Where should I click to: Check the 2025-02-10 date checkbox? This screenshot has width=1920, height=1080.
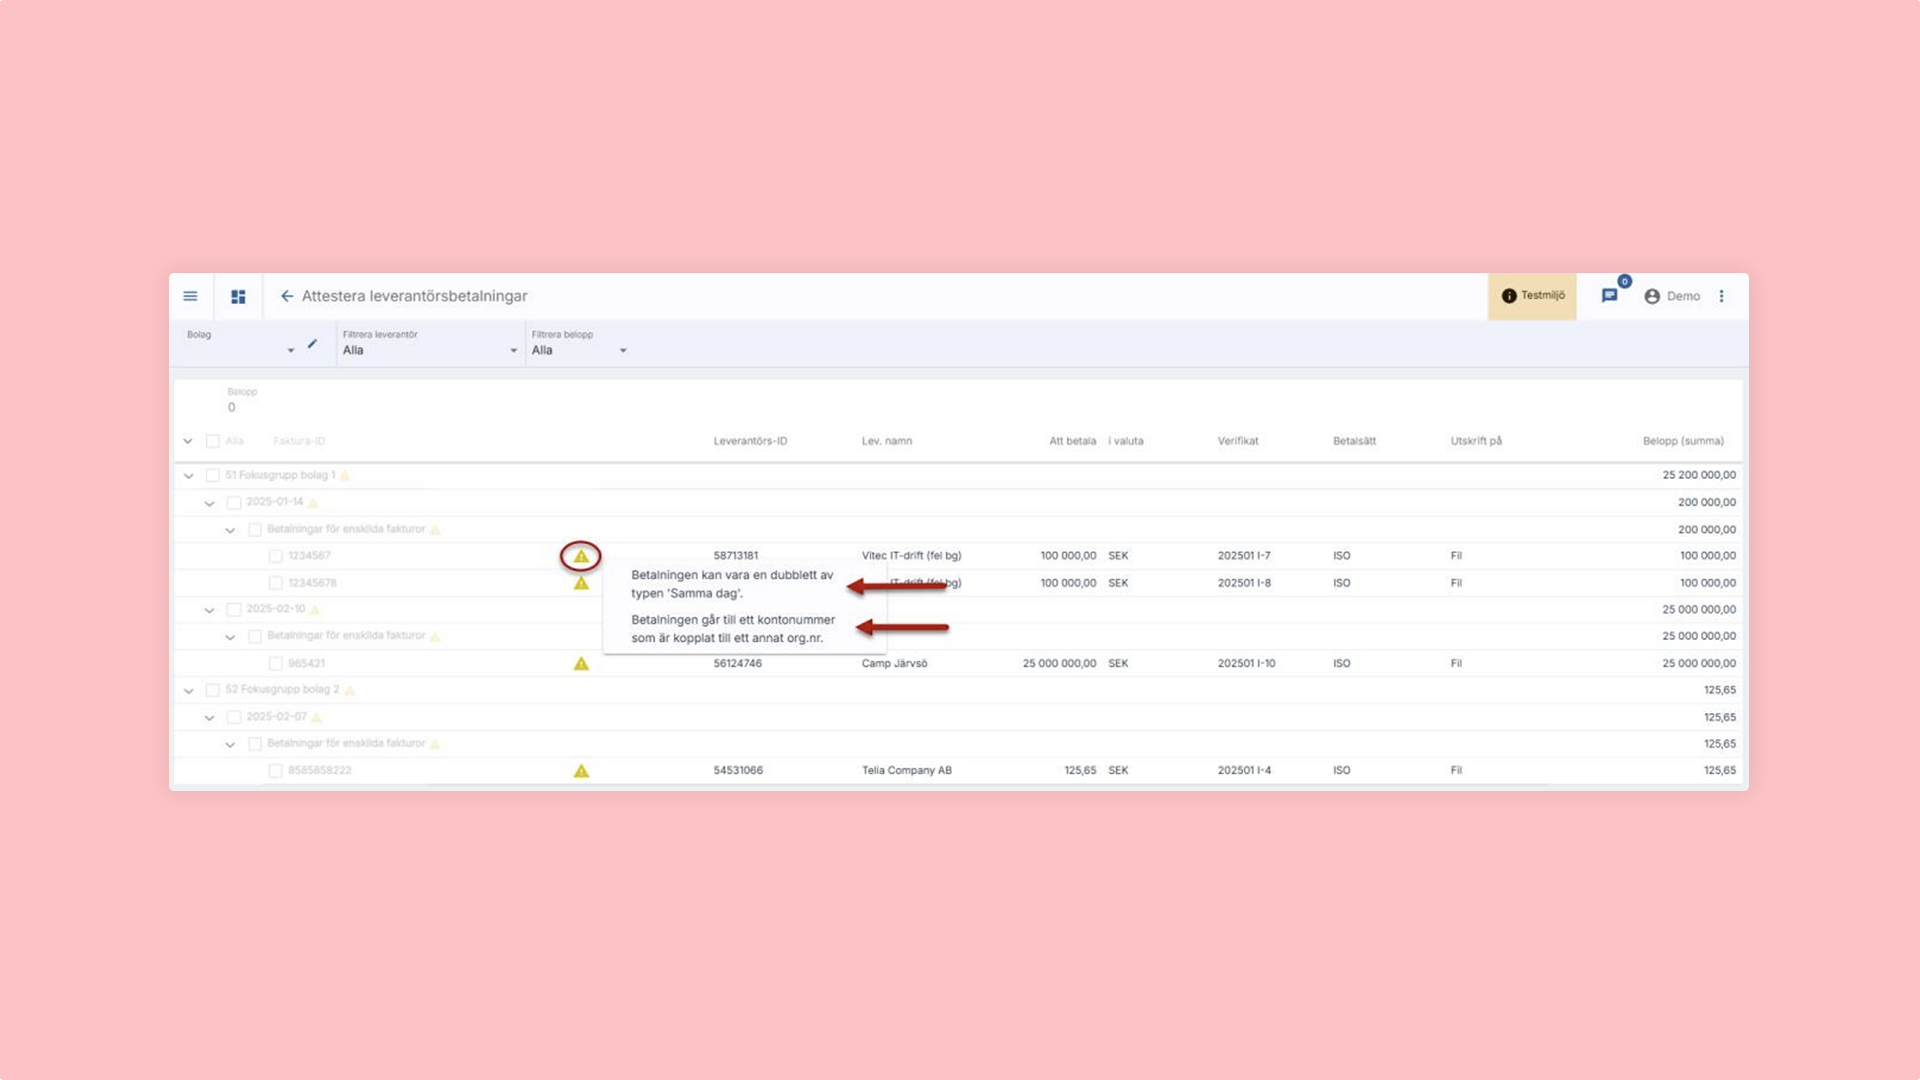pyautogui.click(x=233, y=610)
